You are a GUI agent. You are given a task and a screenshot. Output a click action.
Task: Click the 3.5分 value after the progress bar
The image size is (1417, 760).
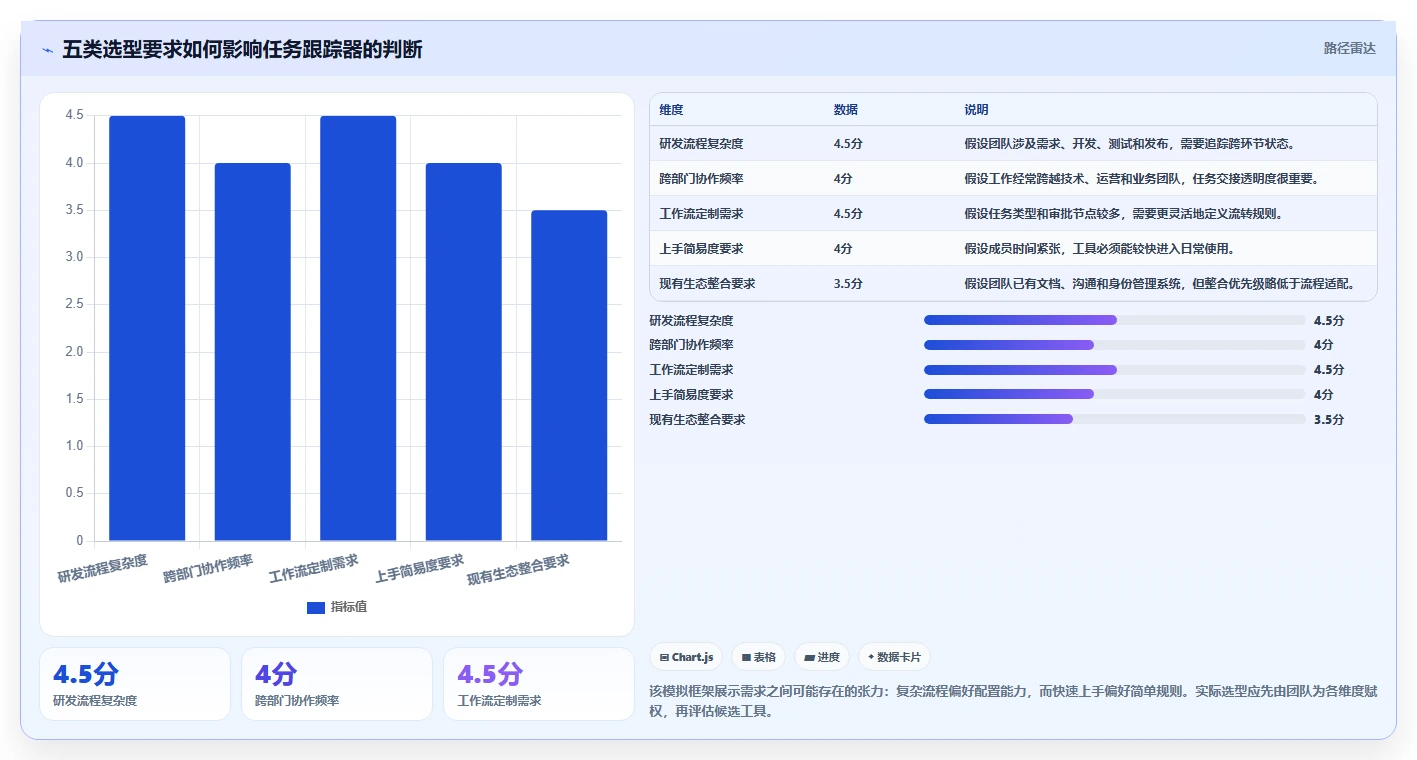(x=1329, y=420)
